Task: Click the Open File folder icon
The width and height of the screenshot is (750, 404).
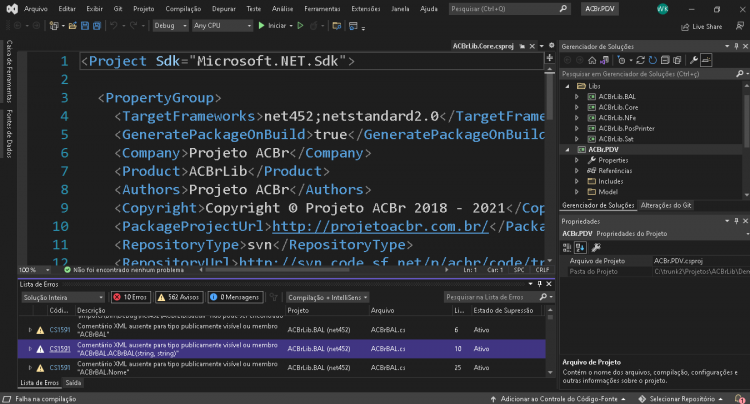Action: (x=73, y=26)
